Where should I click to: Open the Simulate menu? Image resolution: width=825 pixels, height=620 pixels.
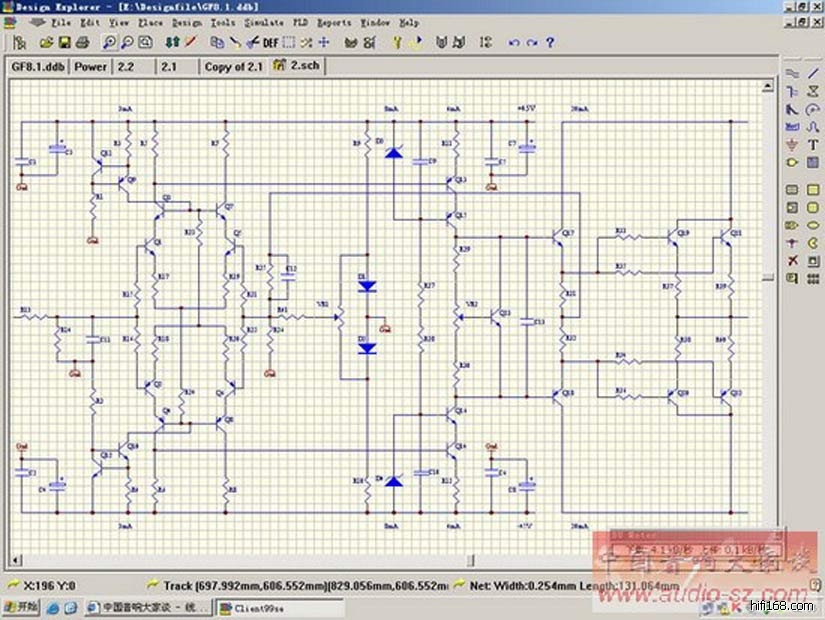(264, 22)
